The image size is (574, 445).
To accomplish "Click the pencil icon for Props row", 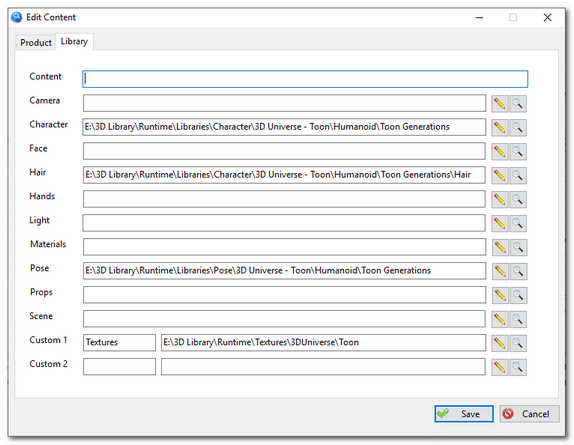I will coord(500,295).
